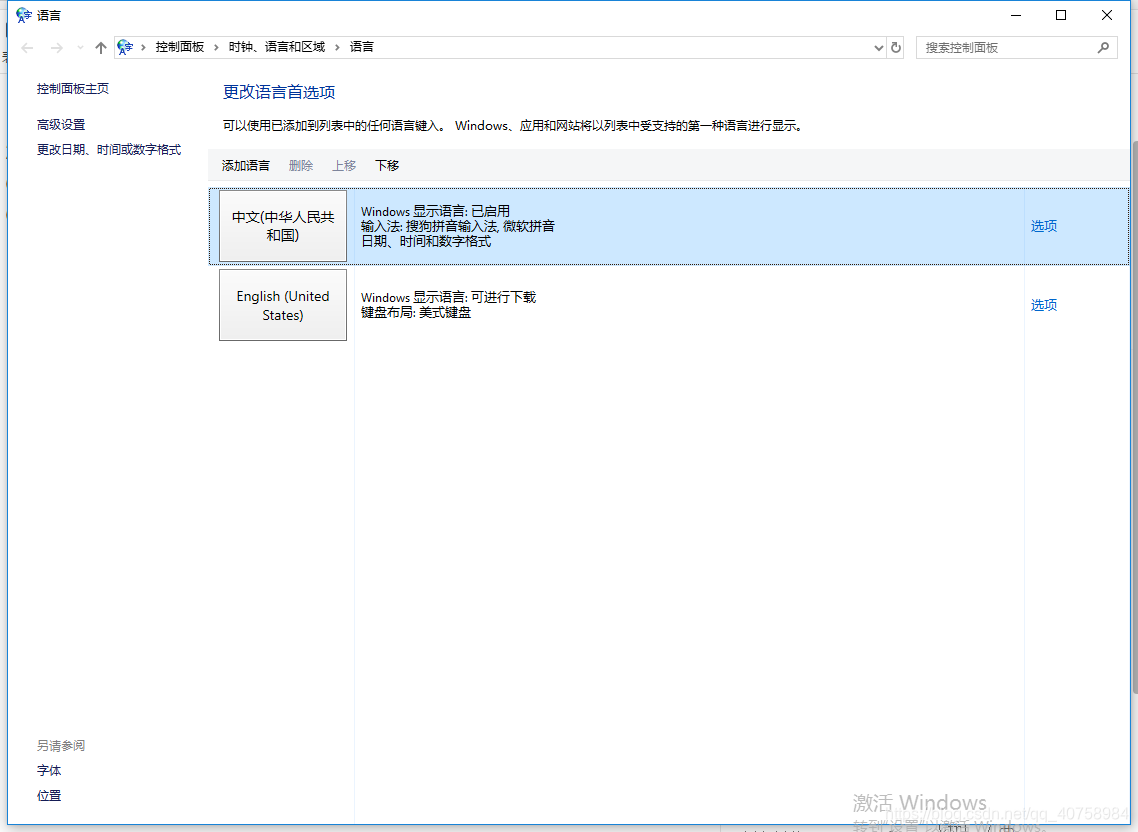This screenshot has height=832, width=1138.
Task: Click text 键盘布局: 美式键盘
Action: point(416,313)
